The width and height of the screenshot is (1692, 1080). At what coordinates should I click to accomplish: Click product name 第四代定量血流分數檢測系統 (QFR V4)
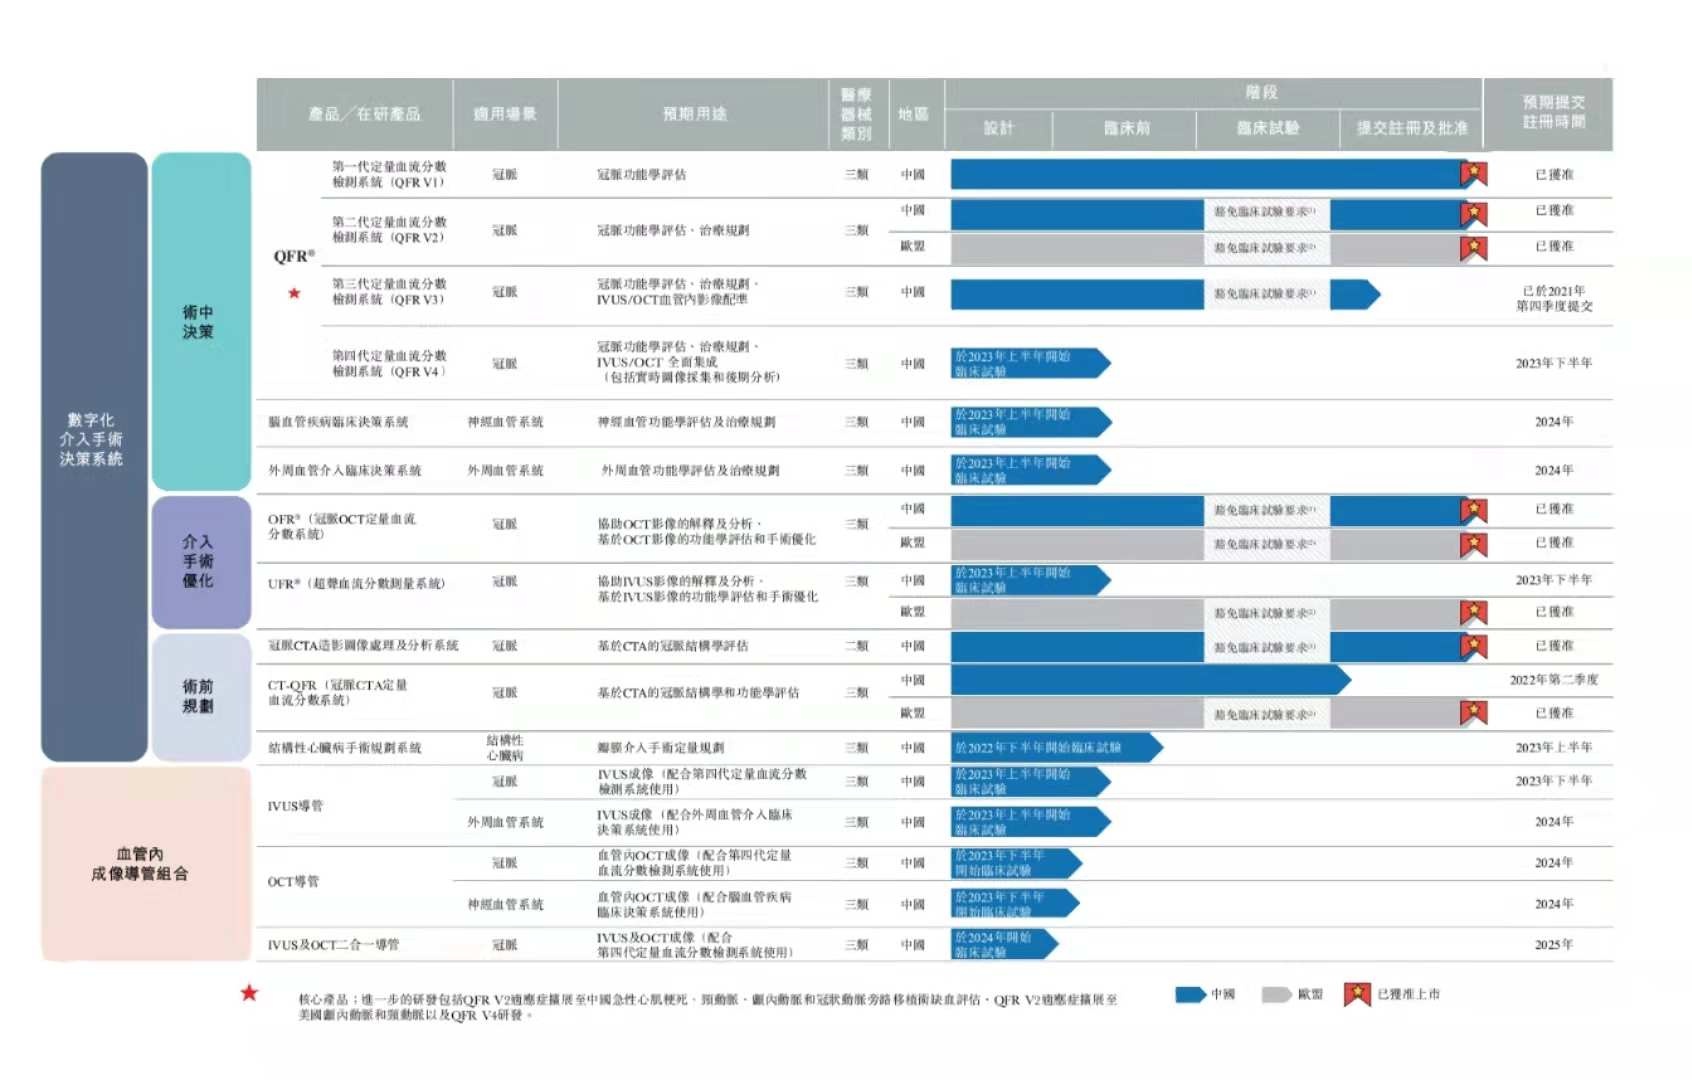(389, 363)
